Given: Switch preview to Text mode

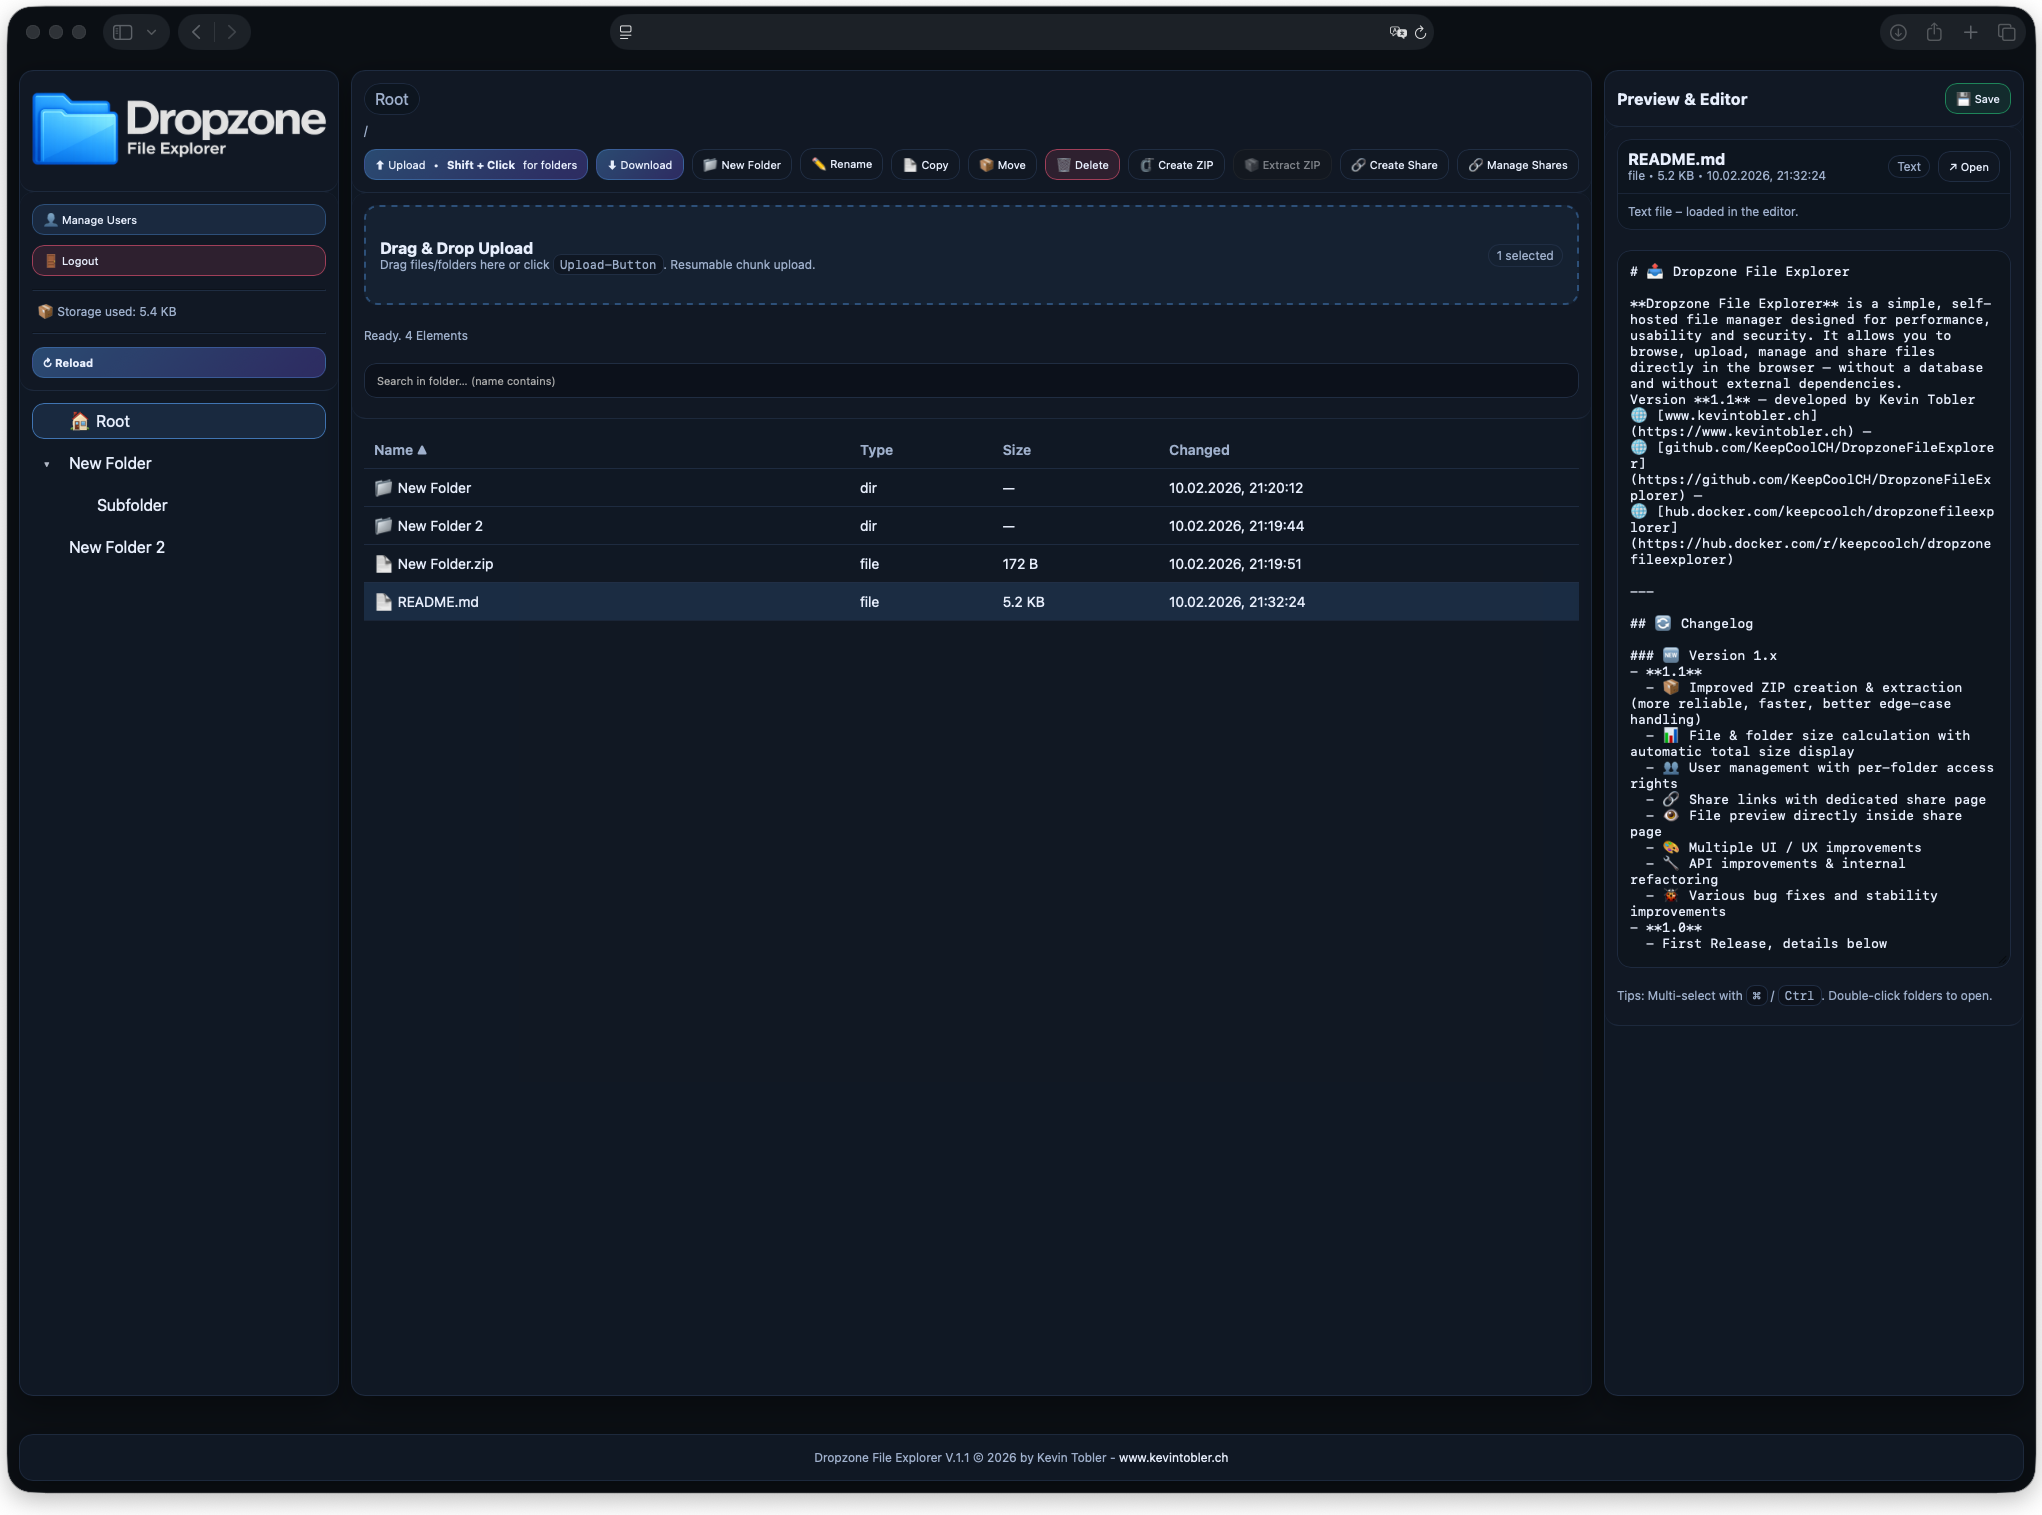Looking at the screenshot, I should tap(1908, 166).
